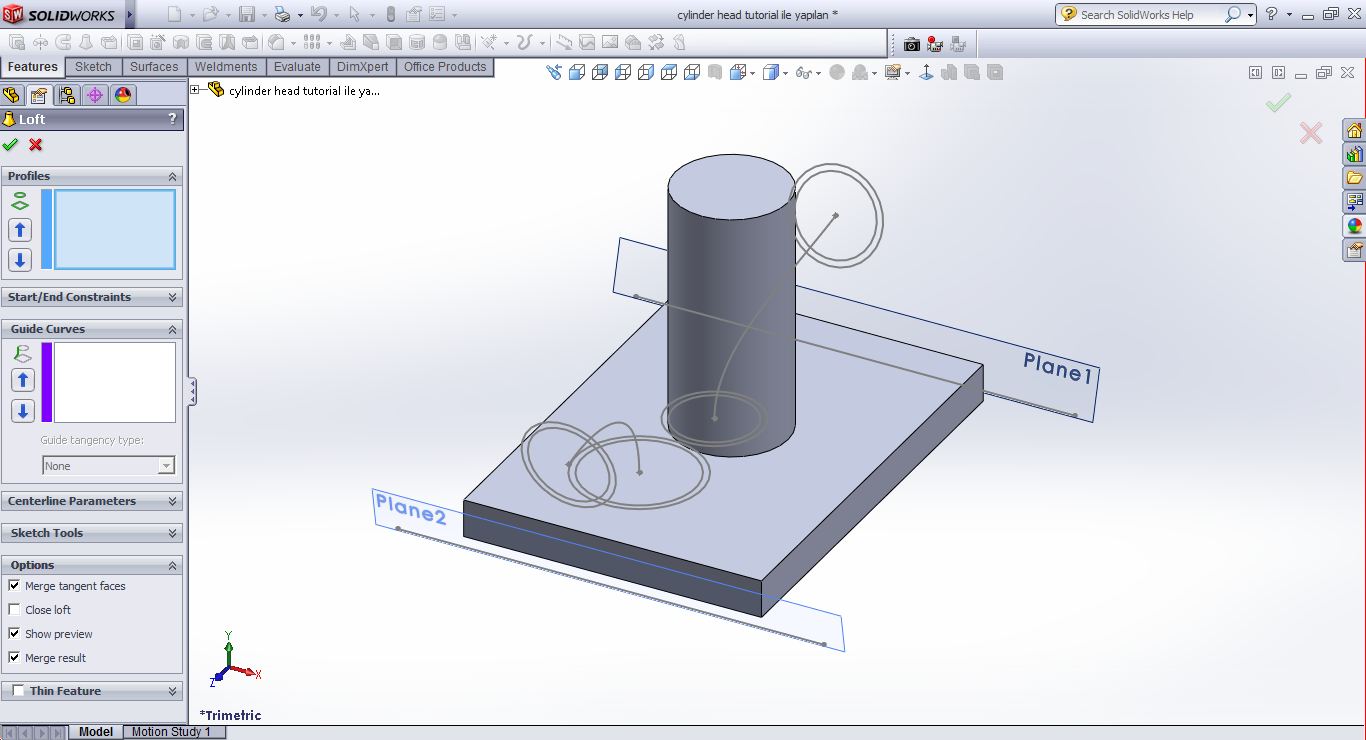Enable the Close loft checkbox
Viewport: 1366px width, 740px height.
[14, 610]
